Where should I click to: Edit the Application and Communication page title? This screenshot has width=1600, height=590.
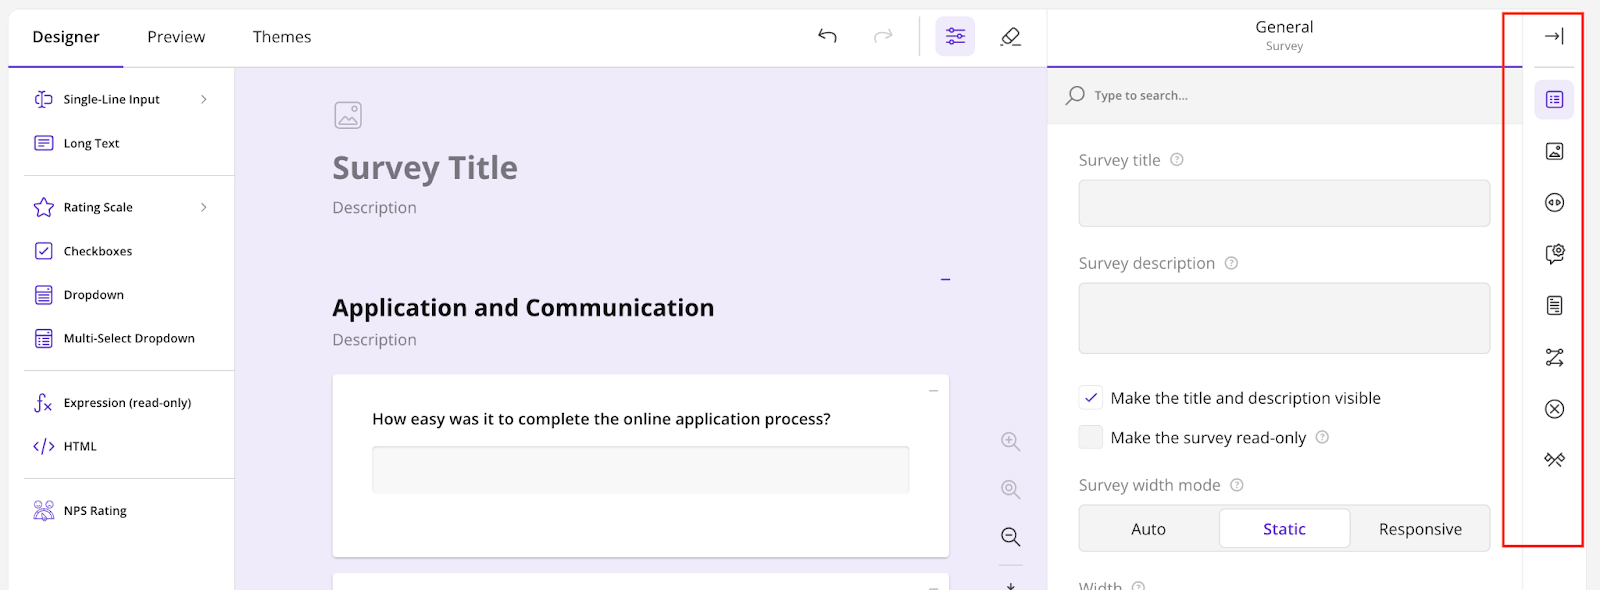(x=523, y=308)
